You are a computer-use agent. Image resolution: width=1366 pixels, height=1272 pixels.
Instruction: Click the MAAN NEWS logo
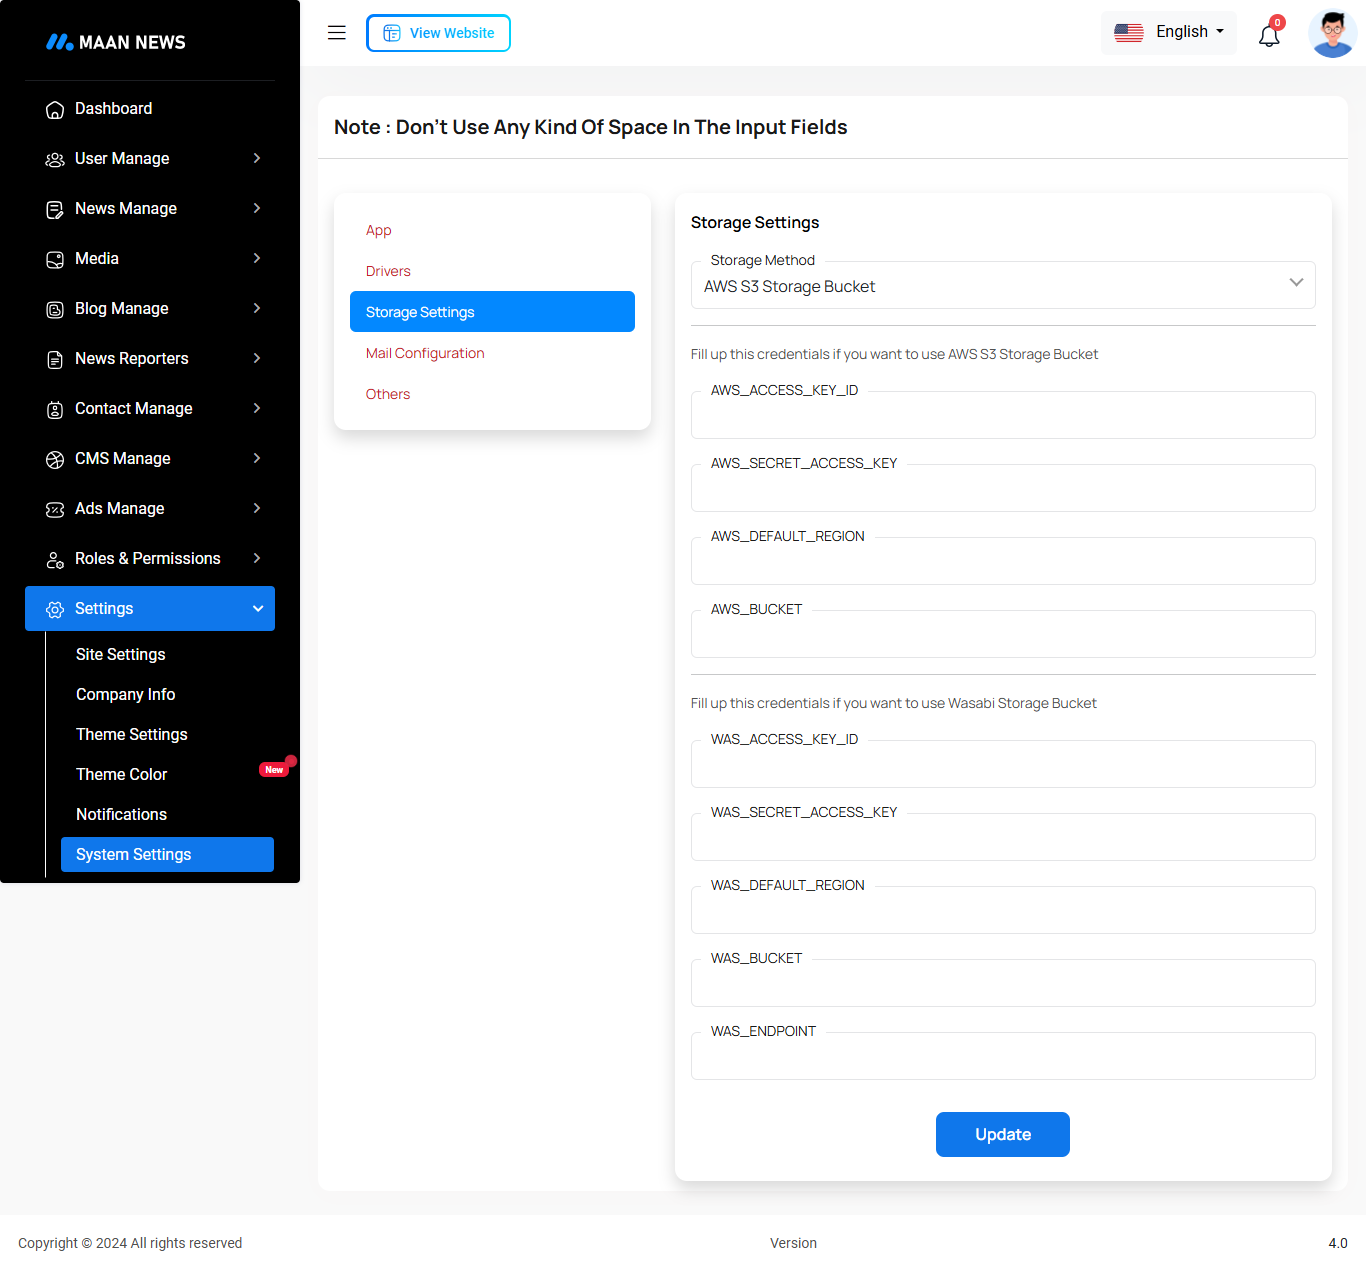pos(116,42)
